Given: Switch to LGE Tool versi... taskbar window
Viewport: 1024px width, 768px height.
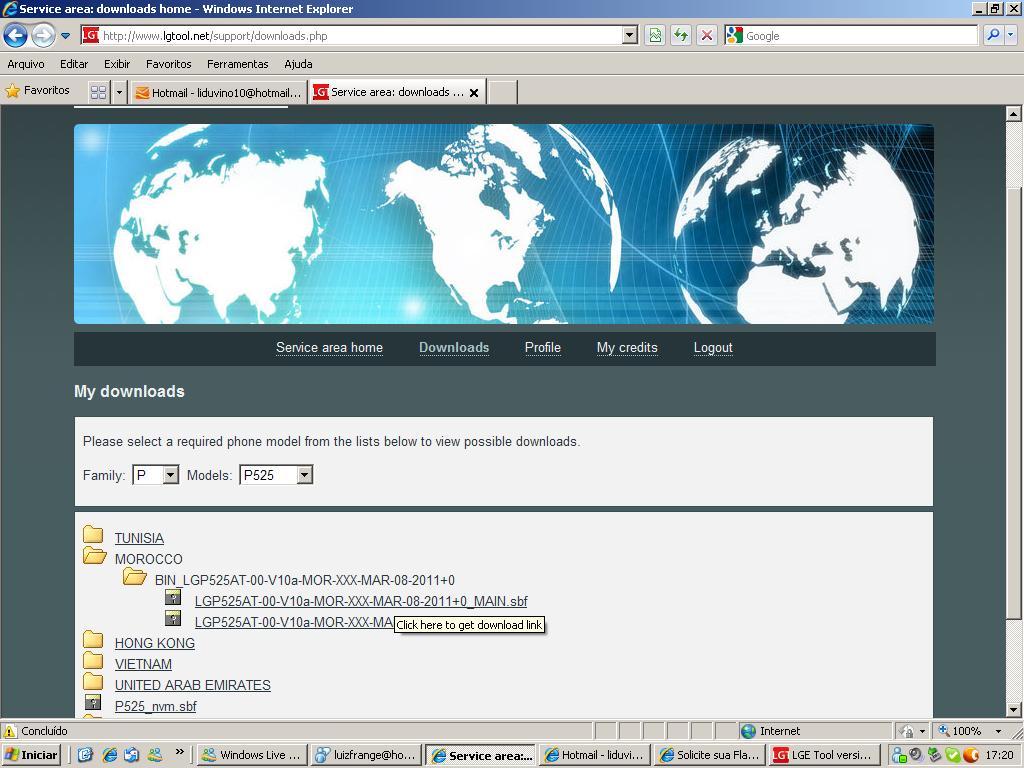Looking at the screenshot, I should point(824,755).
